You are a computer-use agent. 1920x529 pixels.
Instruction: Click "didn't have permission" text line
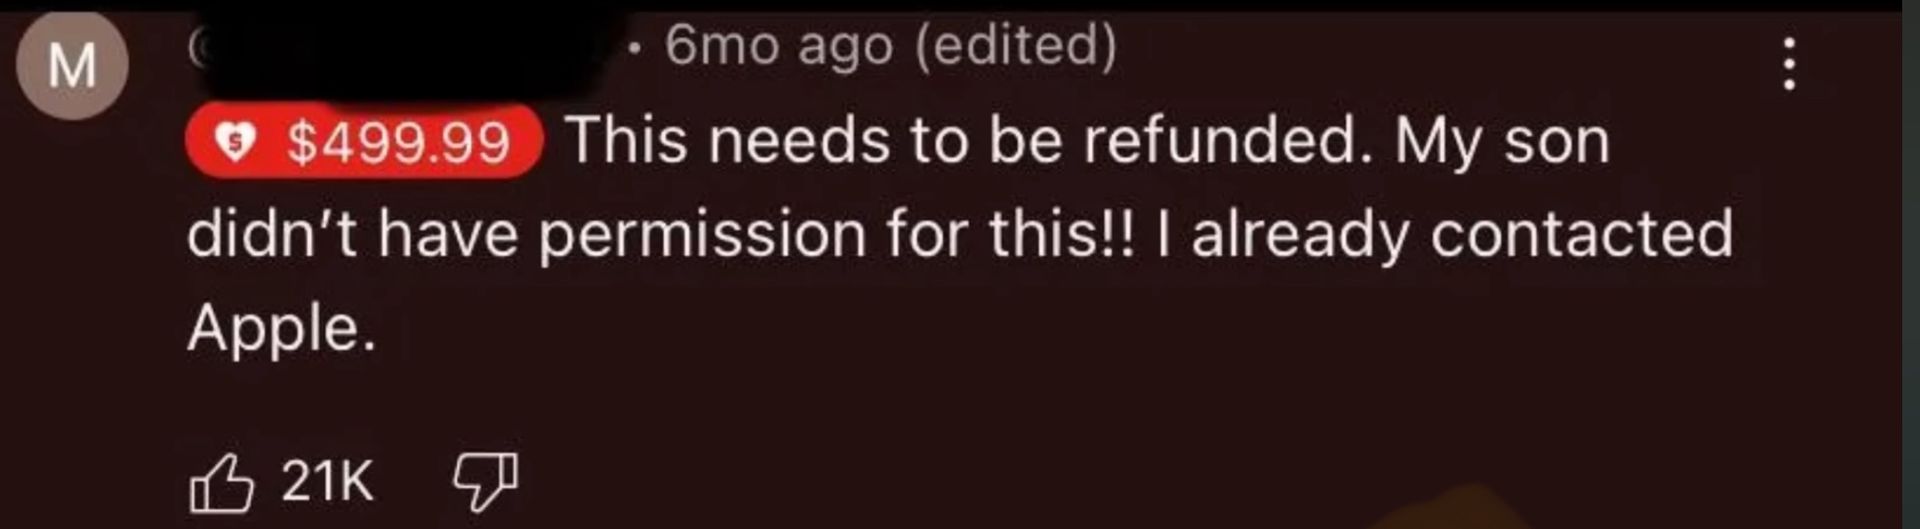527,235
